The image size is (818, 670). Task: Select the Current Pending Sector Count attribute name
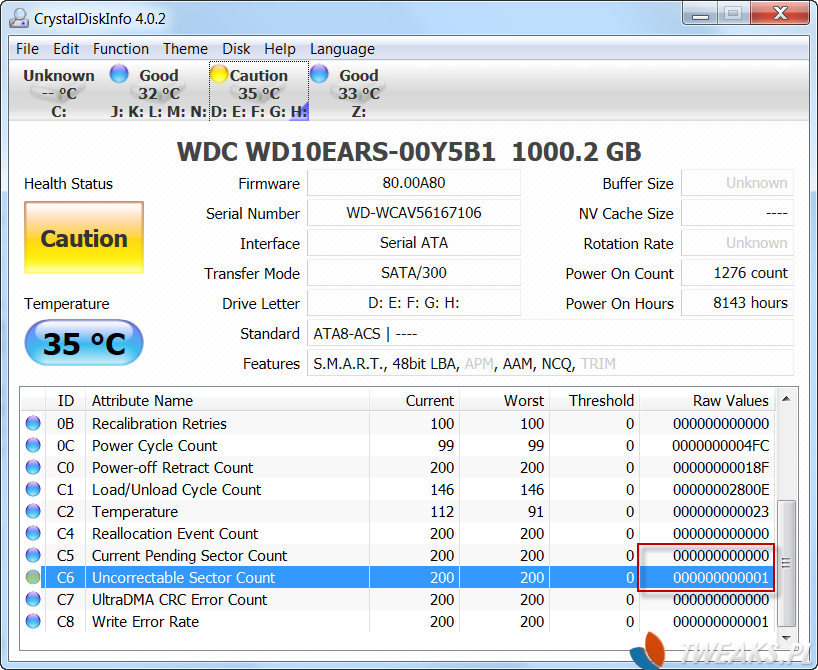(189, 555)
